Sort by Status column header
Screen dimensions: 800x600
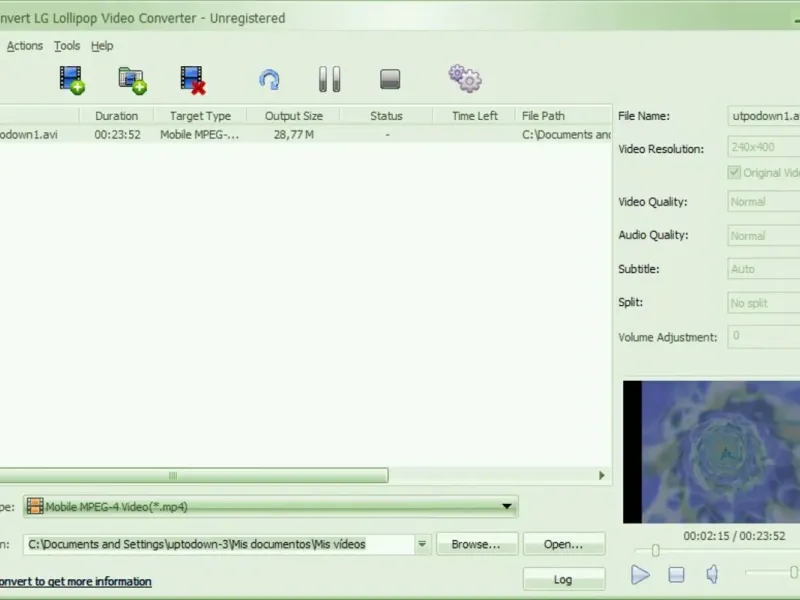click(386, 116)
